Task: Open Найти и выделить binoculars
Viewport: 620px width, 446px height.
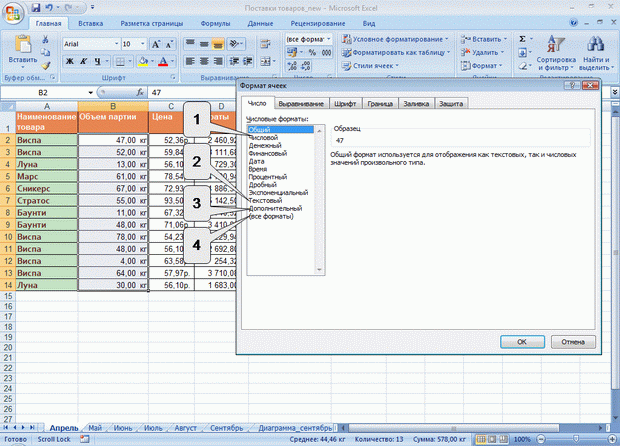Action: [x=596, y=53]
